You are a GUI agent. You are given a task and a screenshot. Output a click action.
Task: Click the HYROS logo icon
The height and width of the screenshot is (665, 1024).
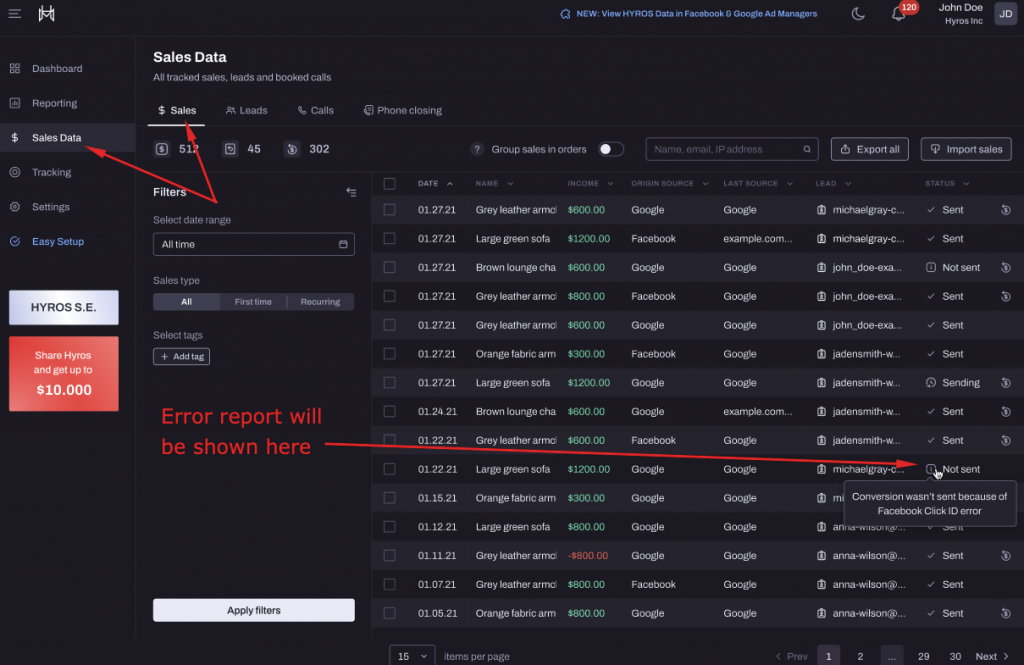tap(46, 13)
